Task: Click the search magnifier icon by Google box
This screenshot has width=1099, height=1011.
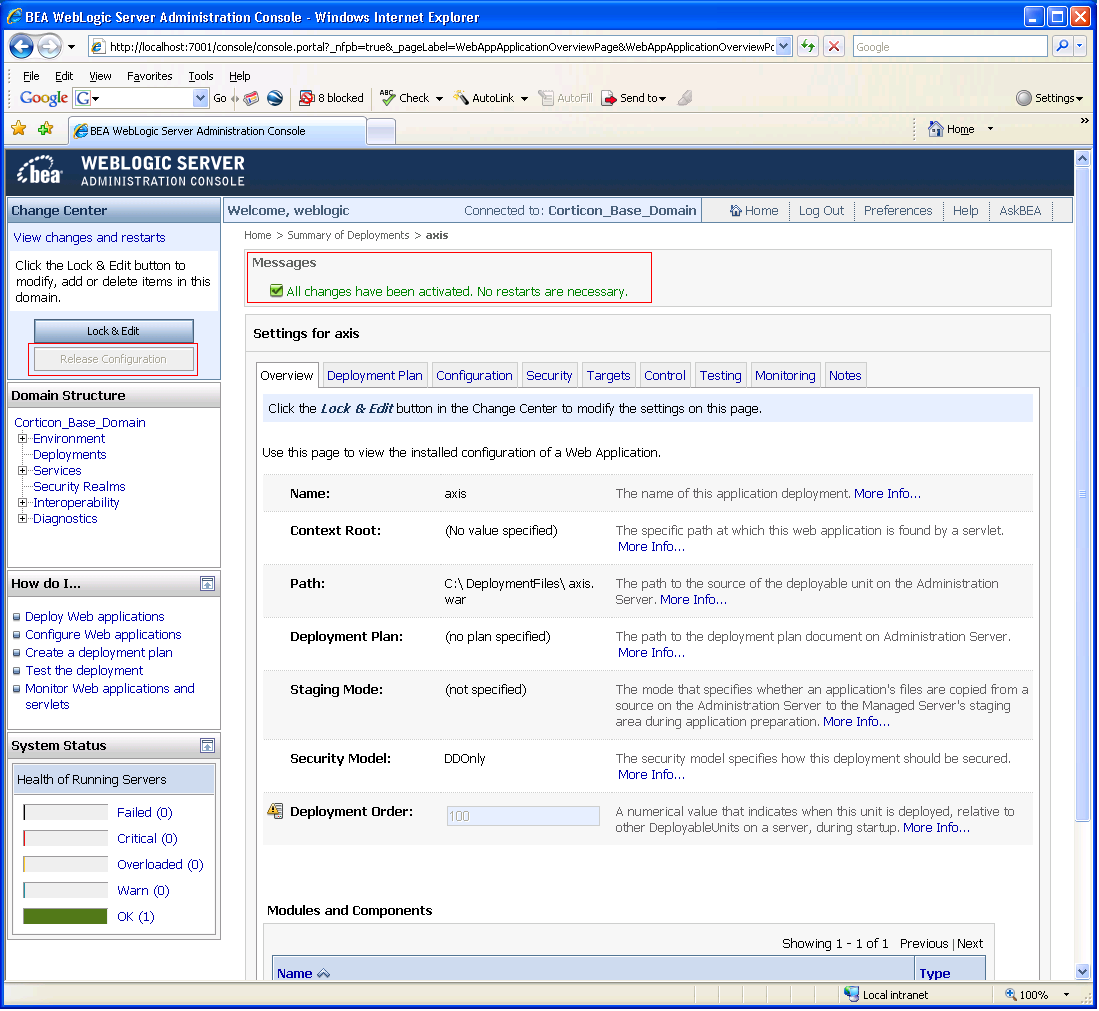Action: click(x=1062, y=46)
